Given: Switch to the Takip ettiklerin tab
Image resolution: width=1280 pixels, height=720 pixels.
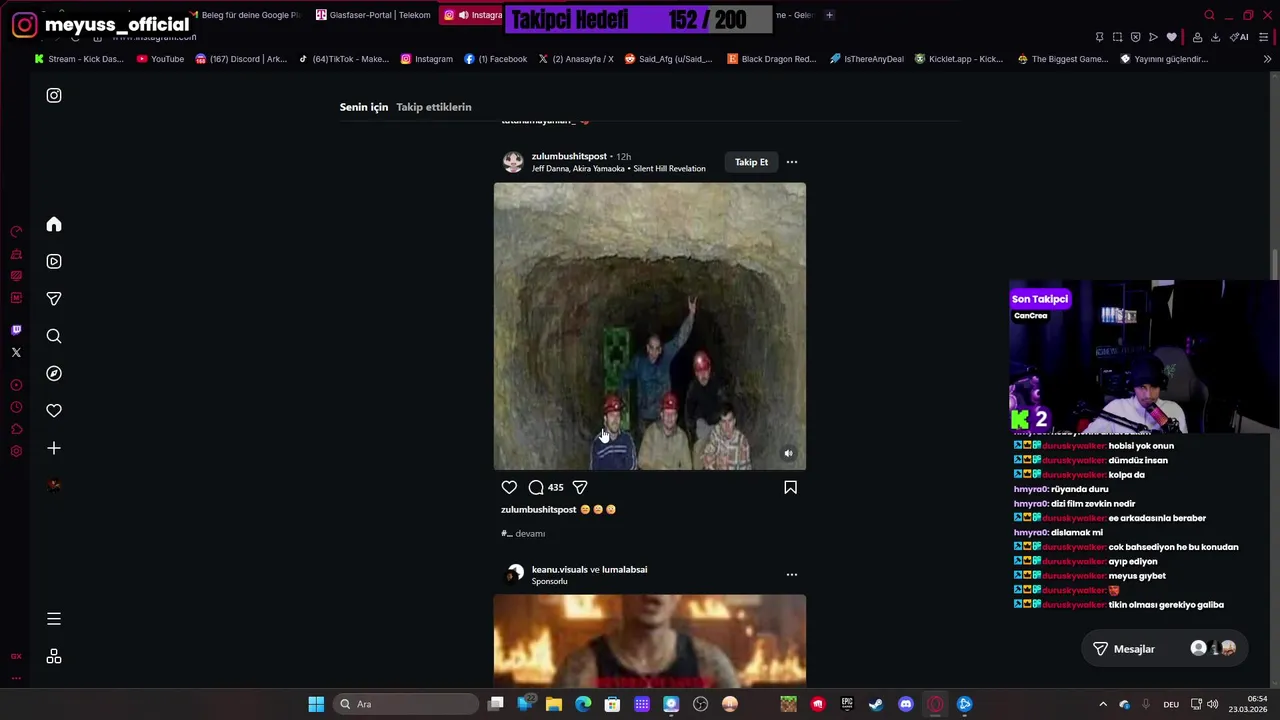Looking at the screenshot, I should pyautogui.click(x=433, y=107).
